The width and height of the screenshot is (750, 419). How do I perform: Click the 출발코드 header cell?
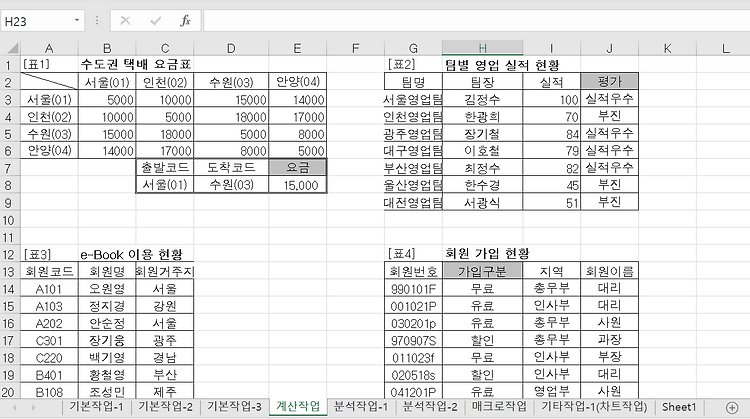pos(165,167)
